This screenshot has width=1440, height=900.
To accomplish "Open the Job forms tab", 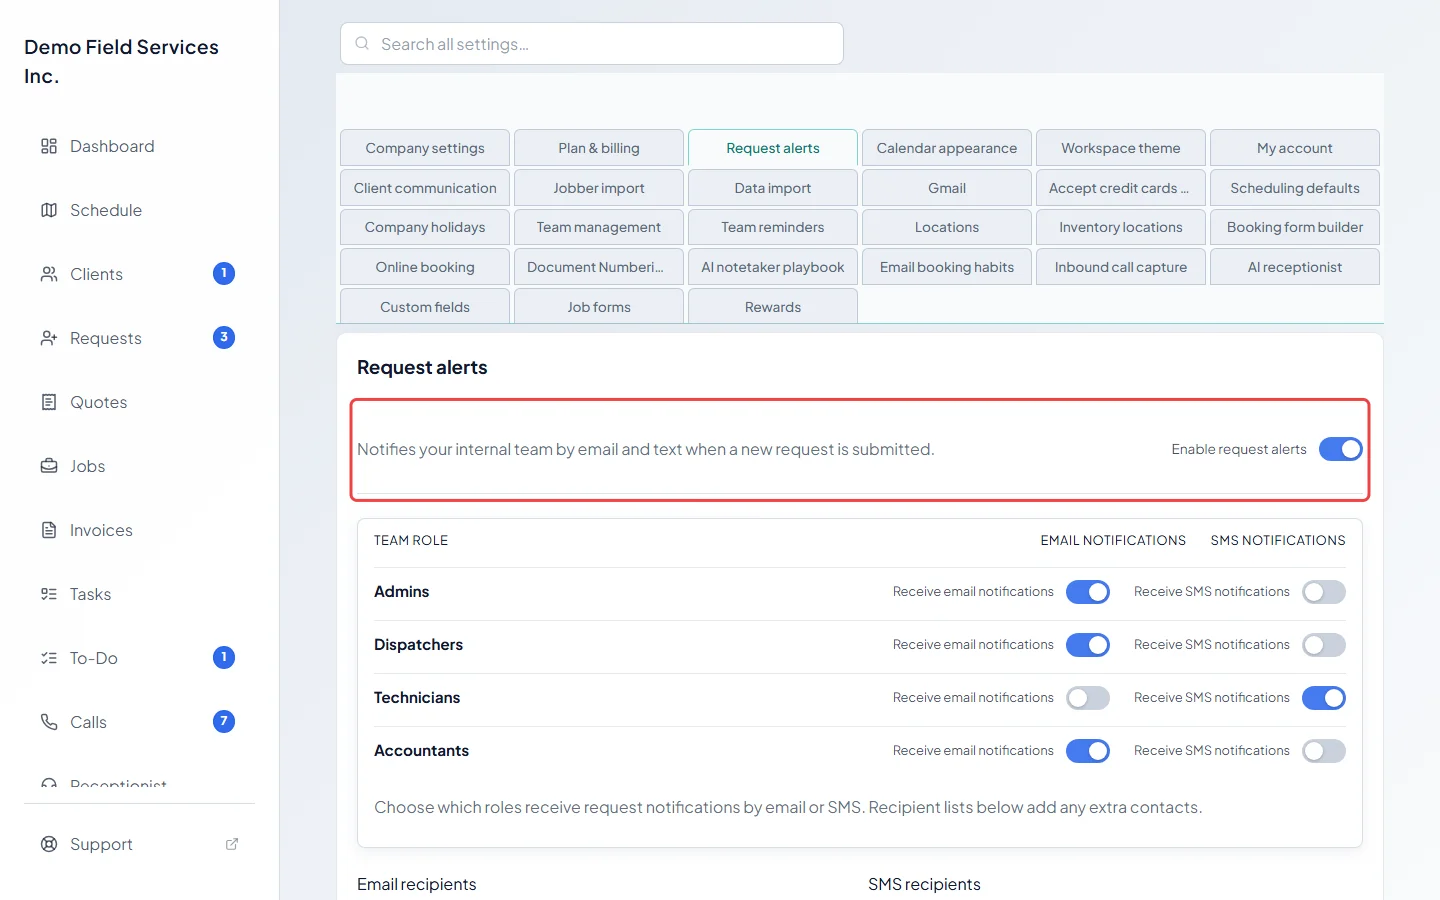I will click(x=599, y=306).
